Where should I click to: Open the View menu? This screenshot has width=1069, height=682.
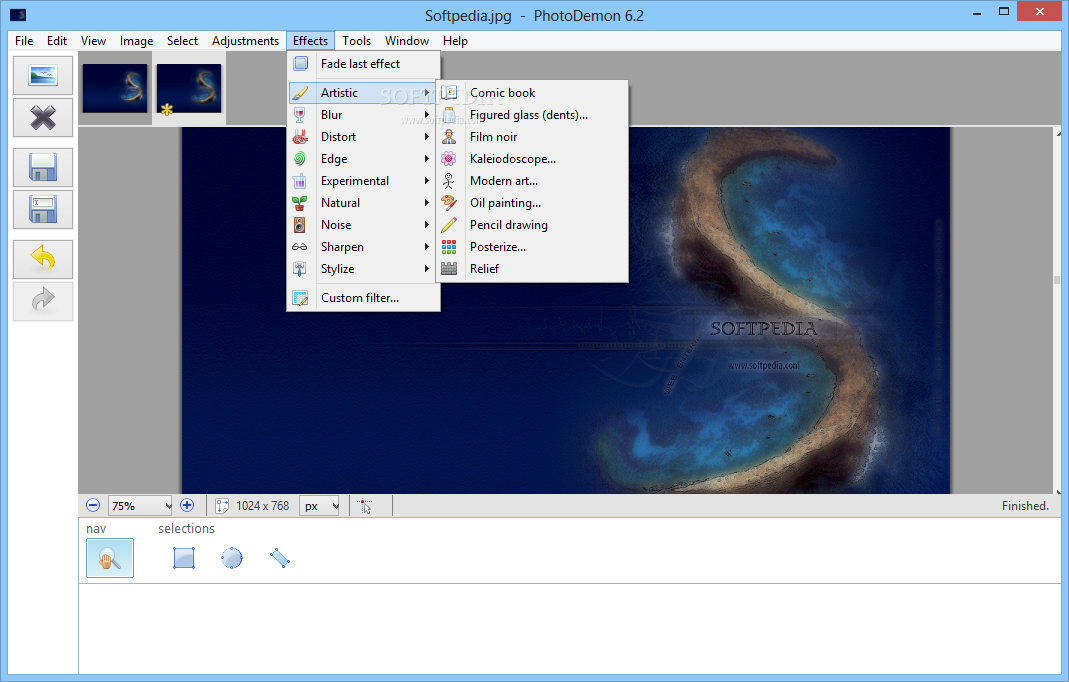93,41
